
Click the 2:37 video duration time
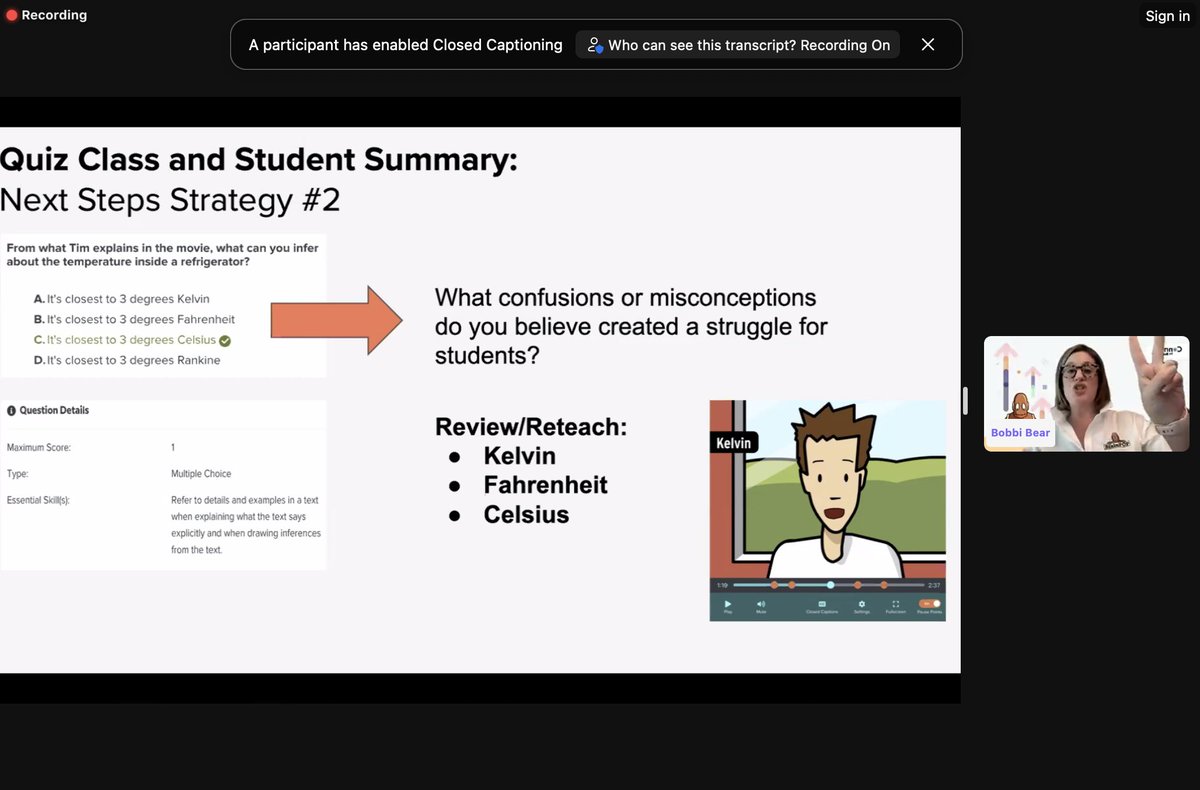tap(934, 585)
